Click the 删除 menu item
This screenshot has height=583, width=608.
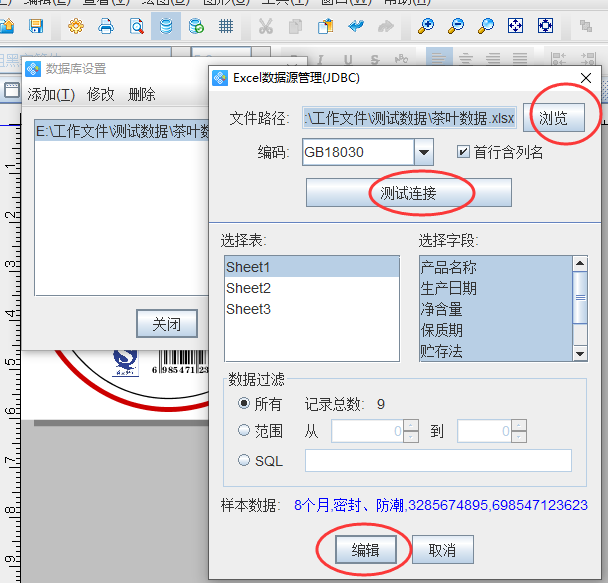click(x=142, y=95)
